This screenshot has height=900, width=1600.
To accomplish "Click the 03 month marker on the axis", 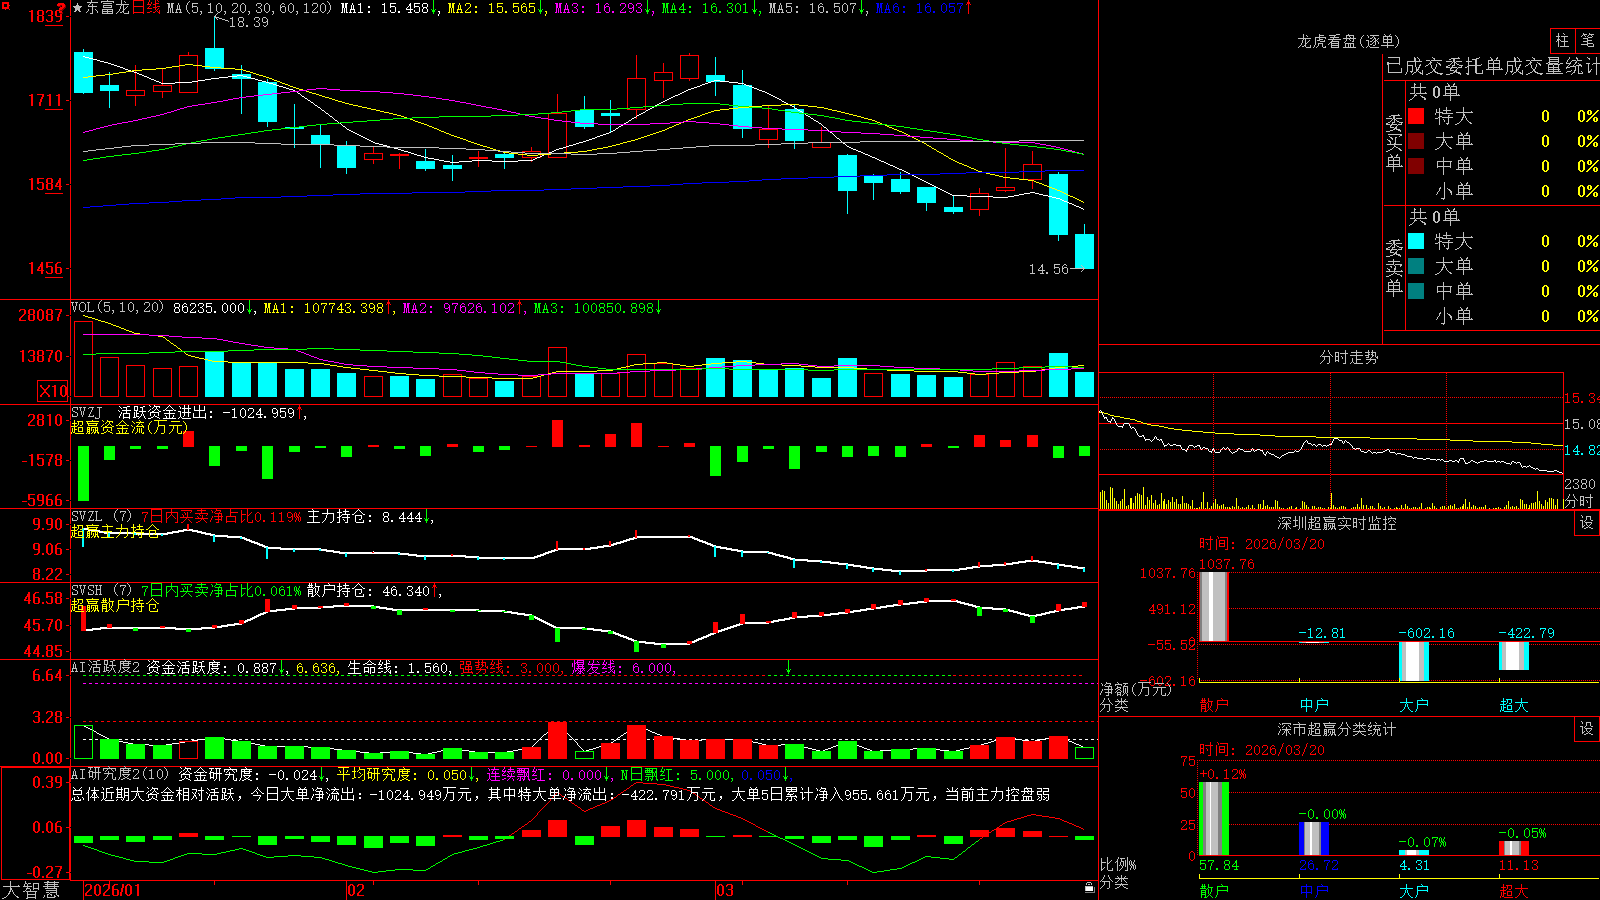I will [725, 890].
